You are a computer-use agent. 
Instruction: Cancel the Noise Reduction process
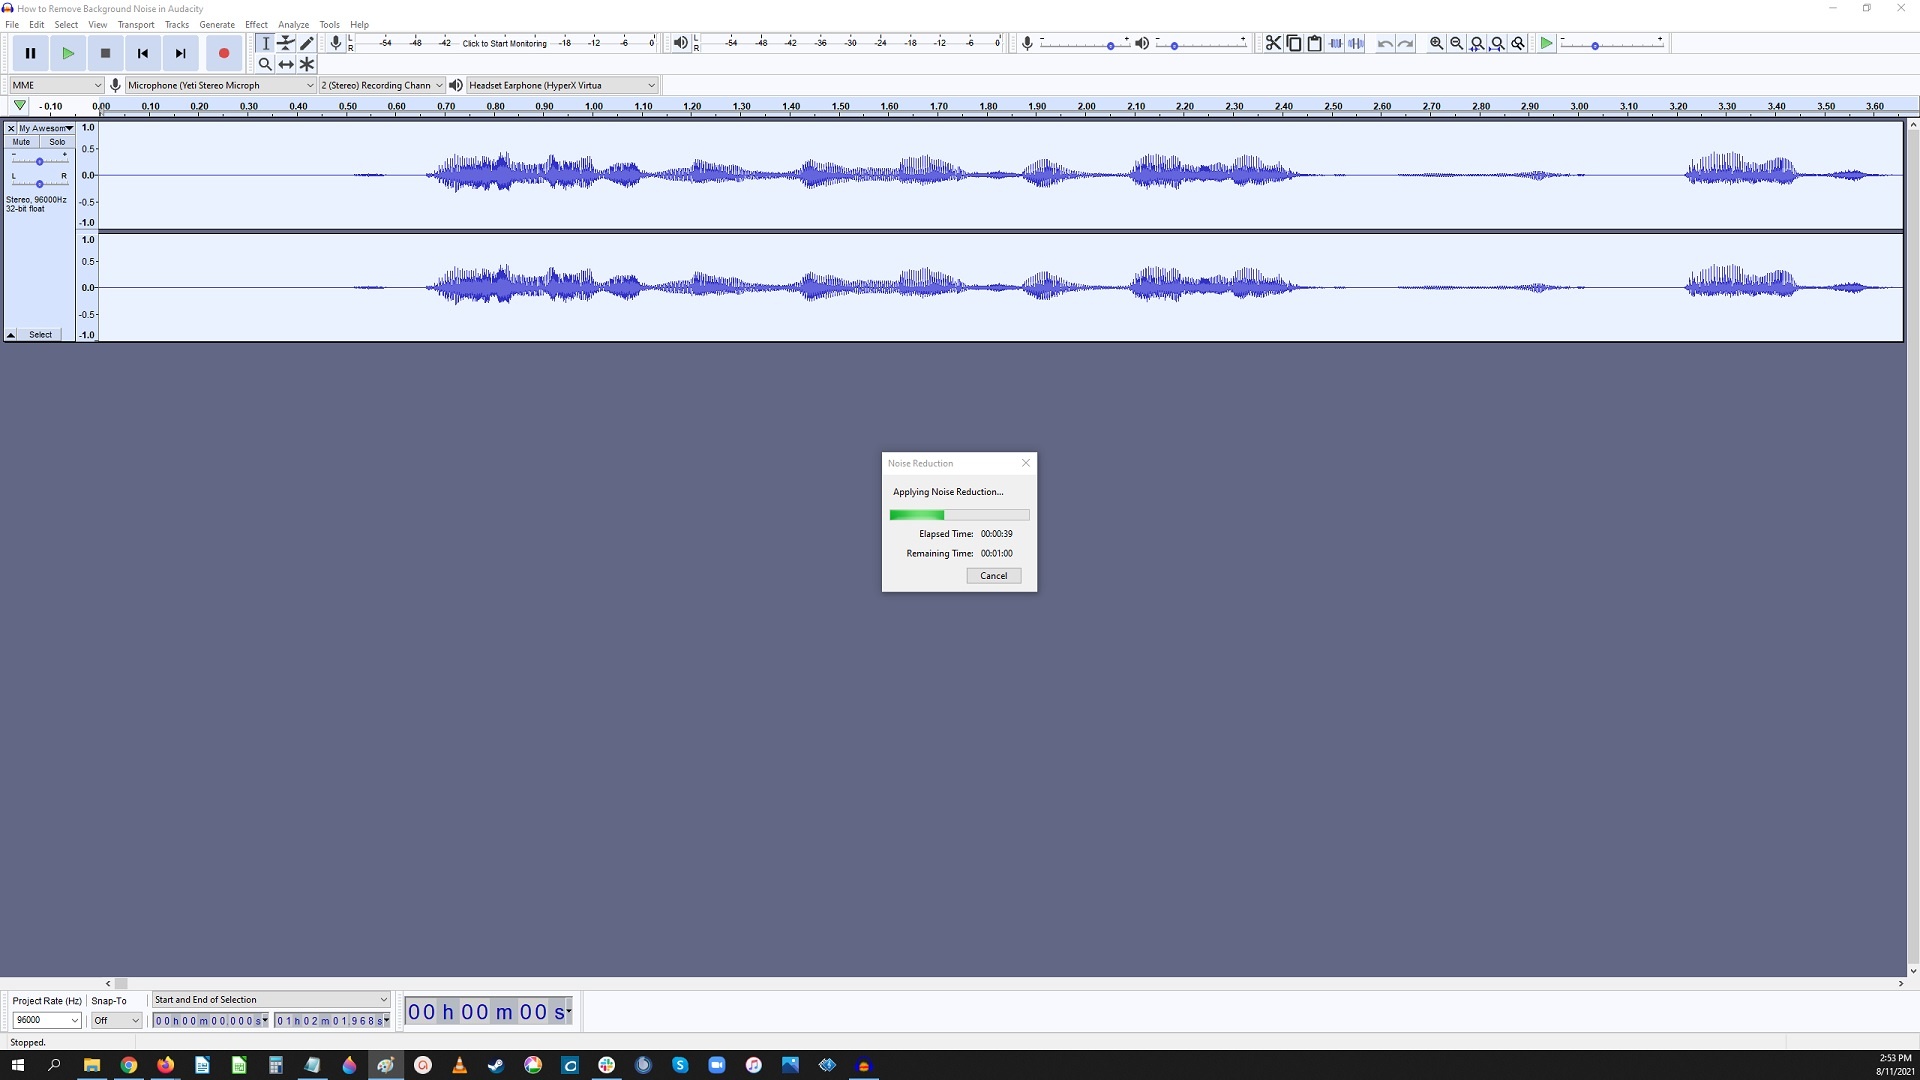pyautogui.click(x=993, y=575)
